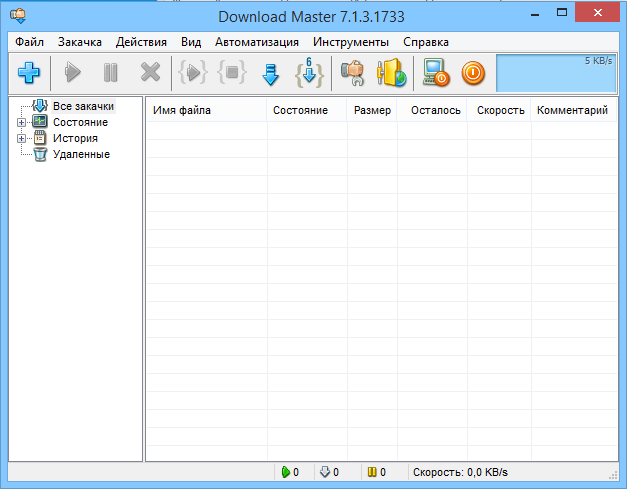Click the Состояние monitor icon in tree
Screen dimensions: 627x489
tap(40, 122)
